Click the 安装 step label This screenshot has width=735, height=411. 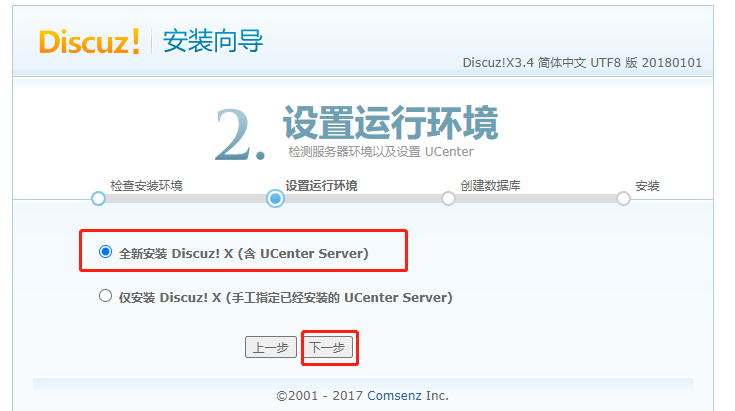(x=647, y=186)
